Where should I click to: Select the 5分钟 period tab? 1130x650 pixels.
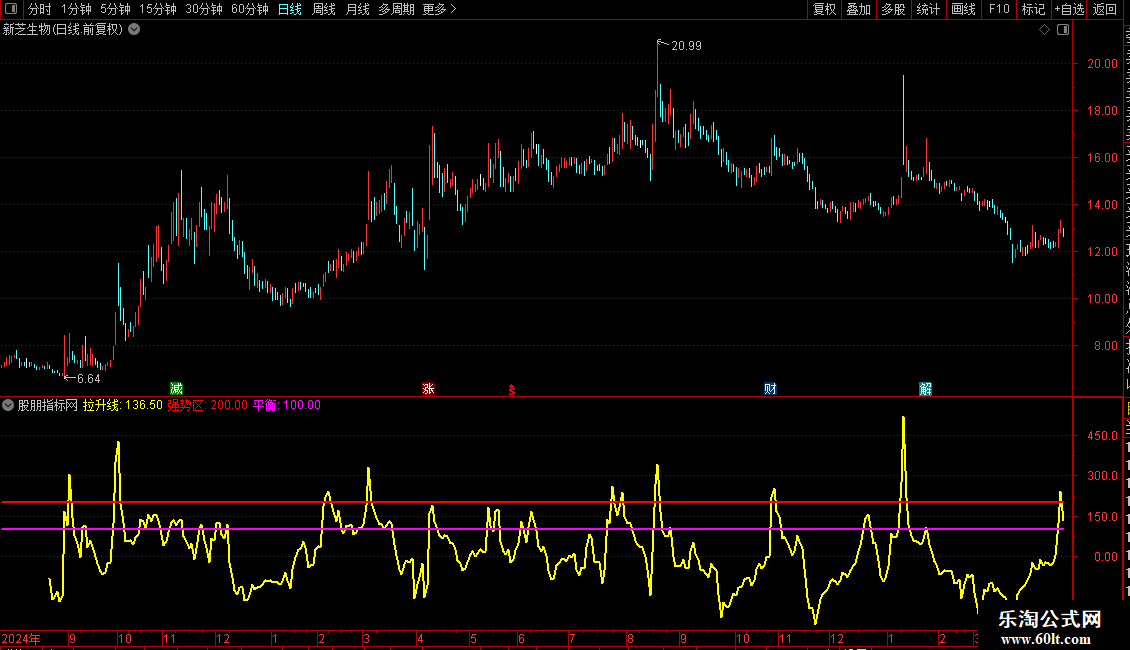click(x=115, y=9)
